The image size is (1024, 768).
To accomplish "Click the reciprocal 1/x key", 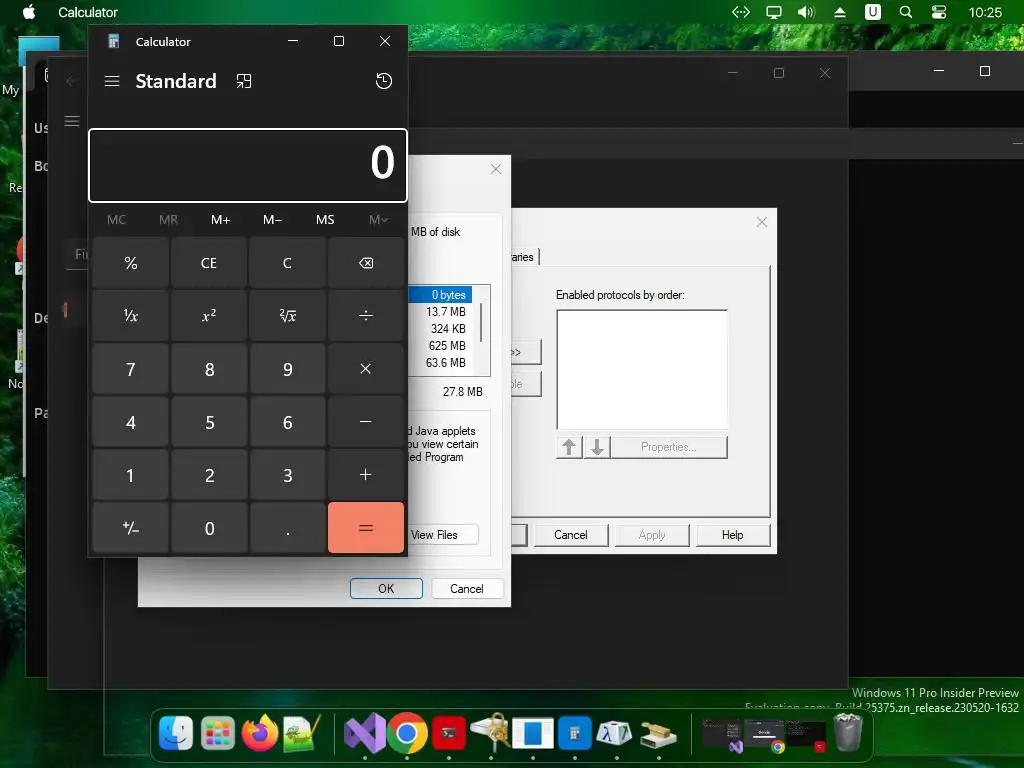I will click(131, 316).
